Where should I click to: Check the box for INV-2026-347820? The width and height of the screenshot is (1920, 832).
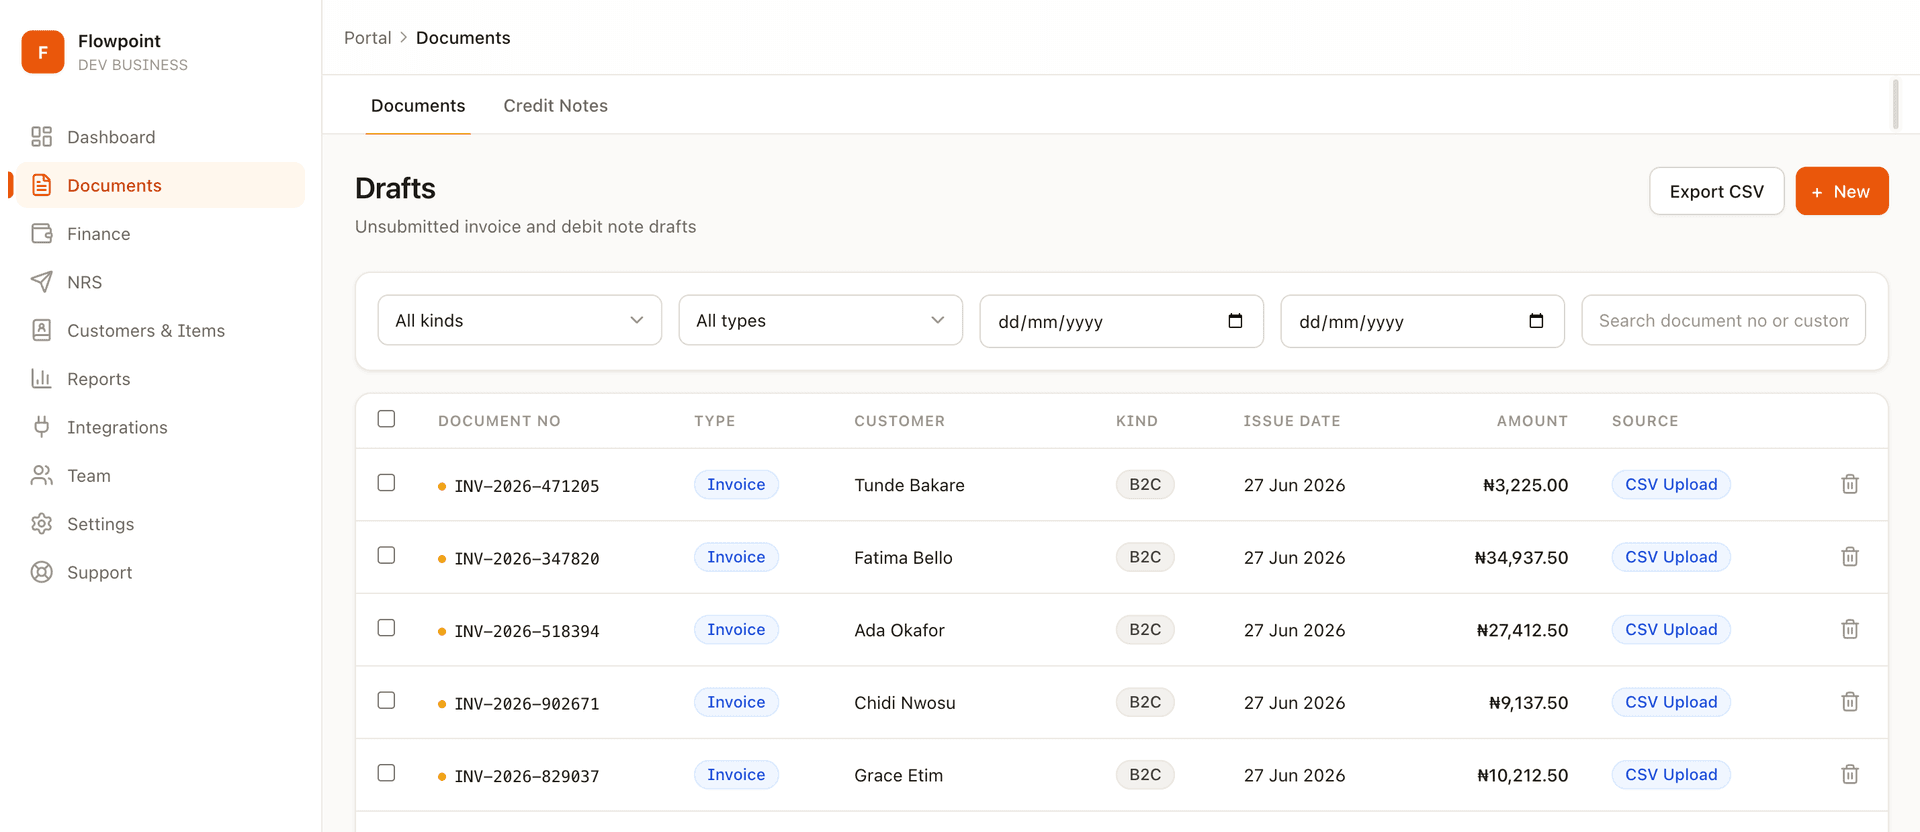[x=386, y=555]
